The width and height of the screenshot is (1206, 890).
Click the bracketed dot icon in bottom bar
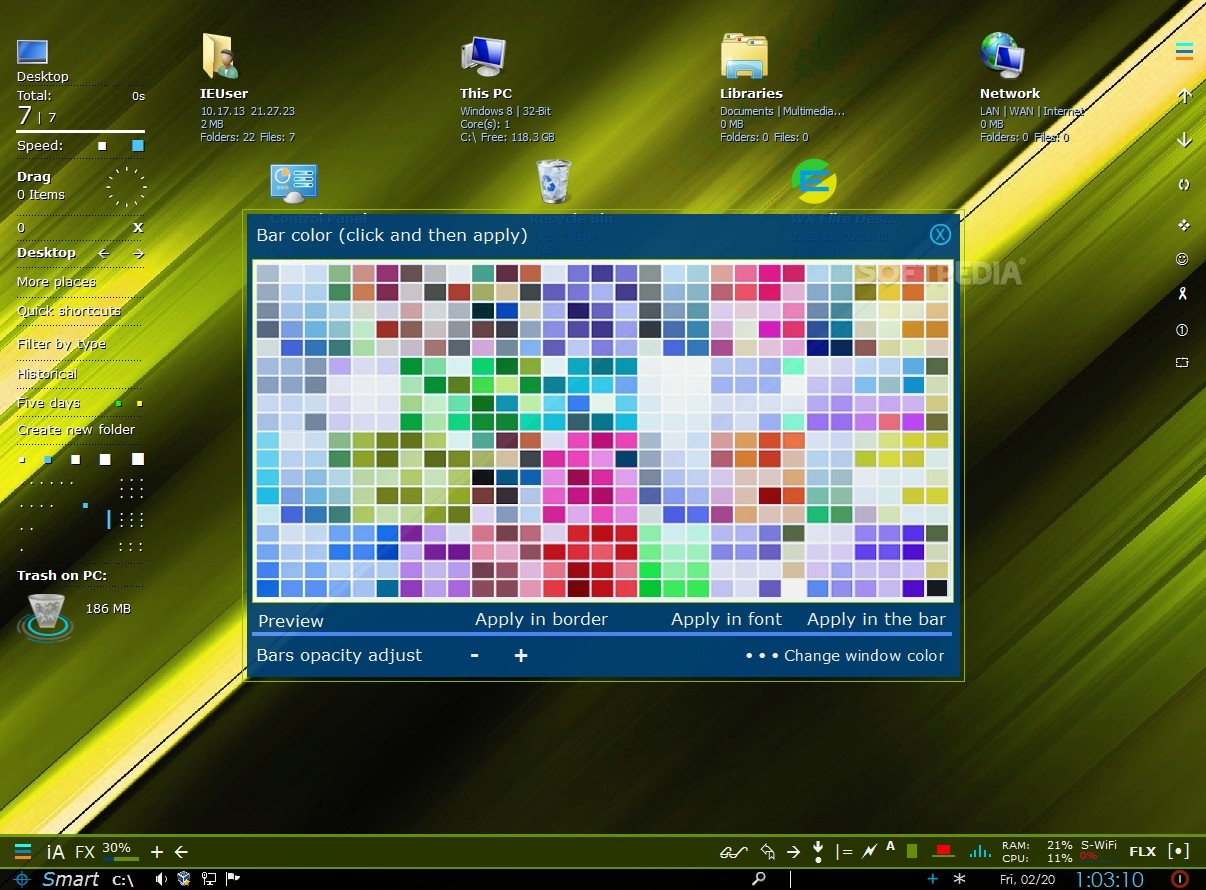(x=1179, y=852)
